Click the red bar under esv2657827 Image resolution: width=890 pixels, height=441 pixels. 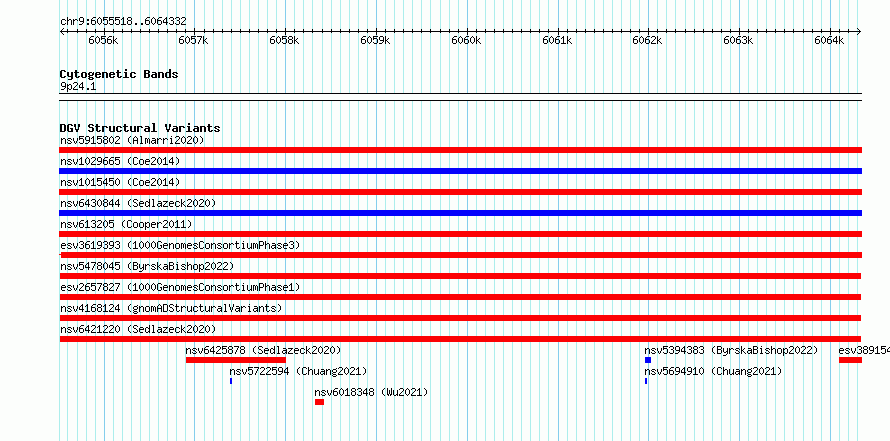click(x=460, y=297)
